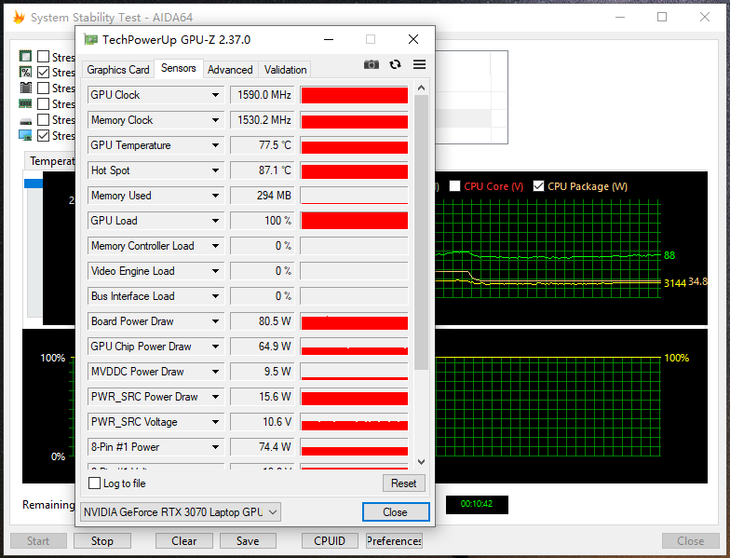The image size is (730, 558).
Task: Enable the Log to file checkbox
Action: tap(95, 484)
